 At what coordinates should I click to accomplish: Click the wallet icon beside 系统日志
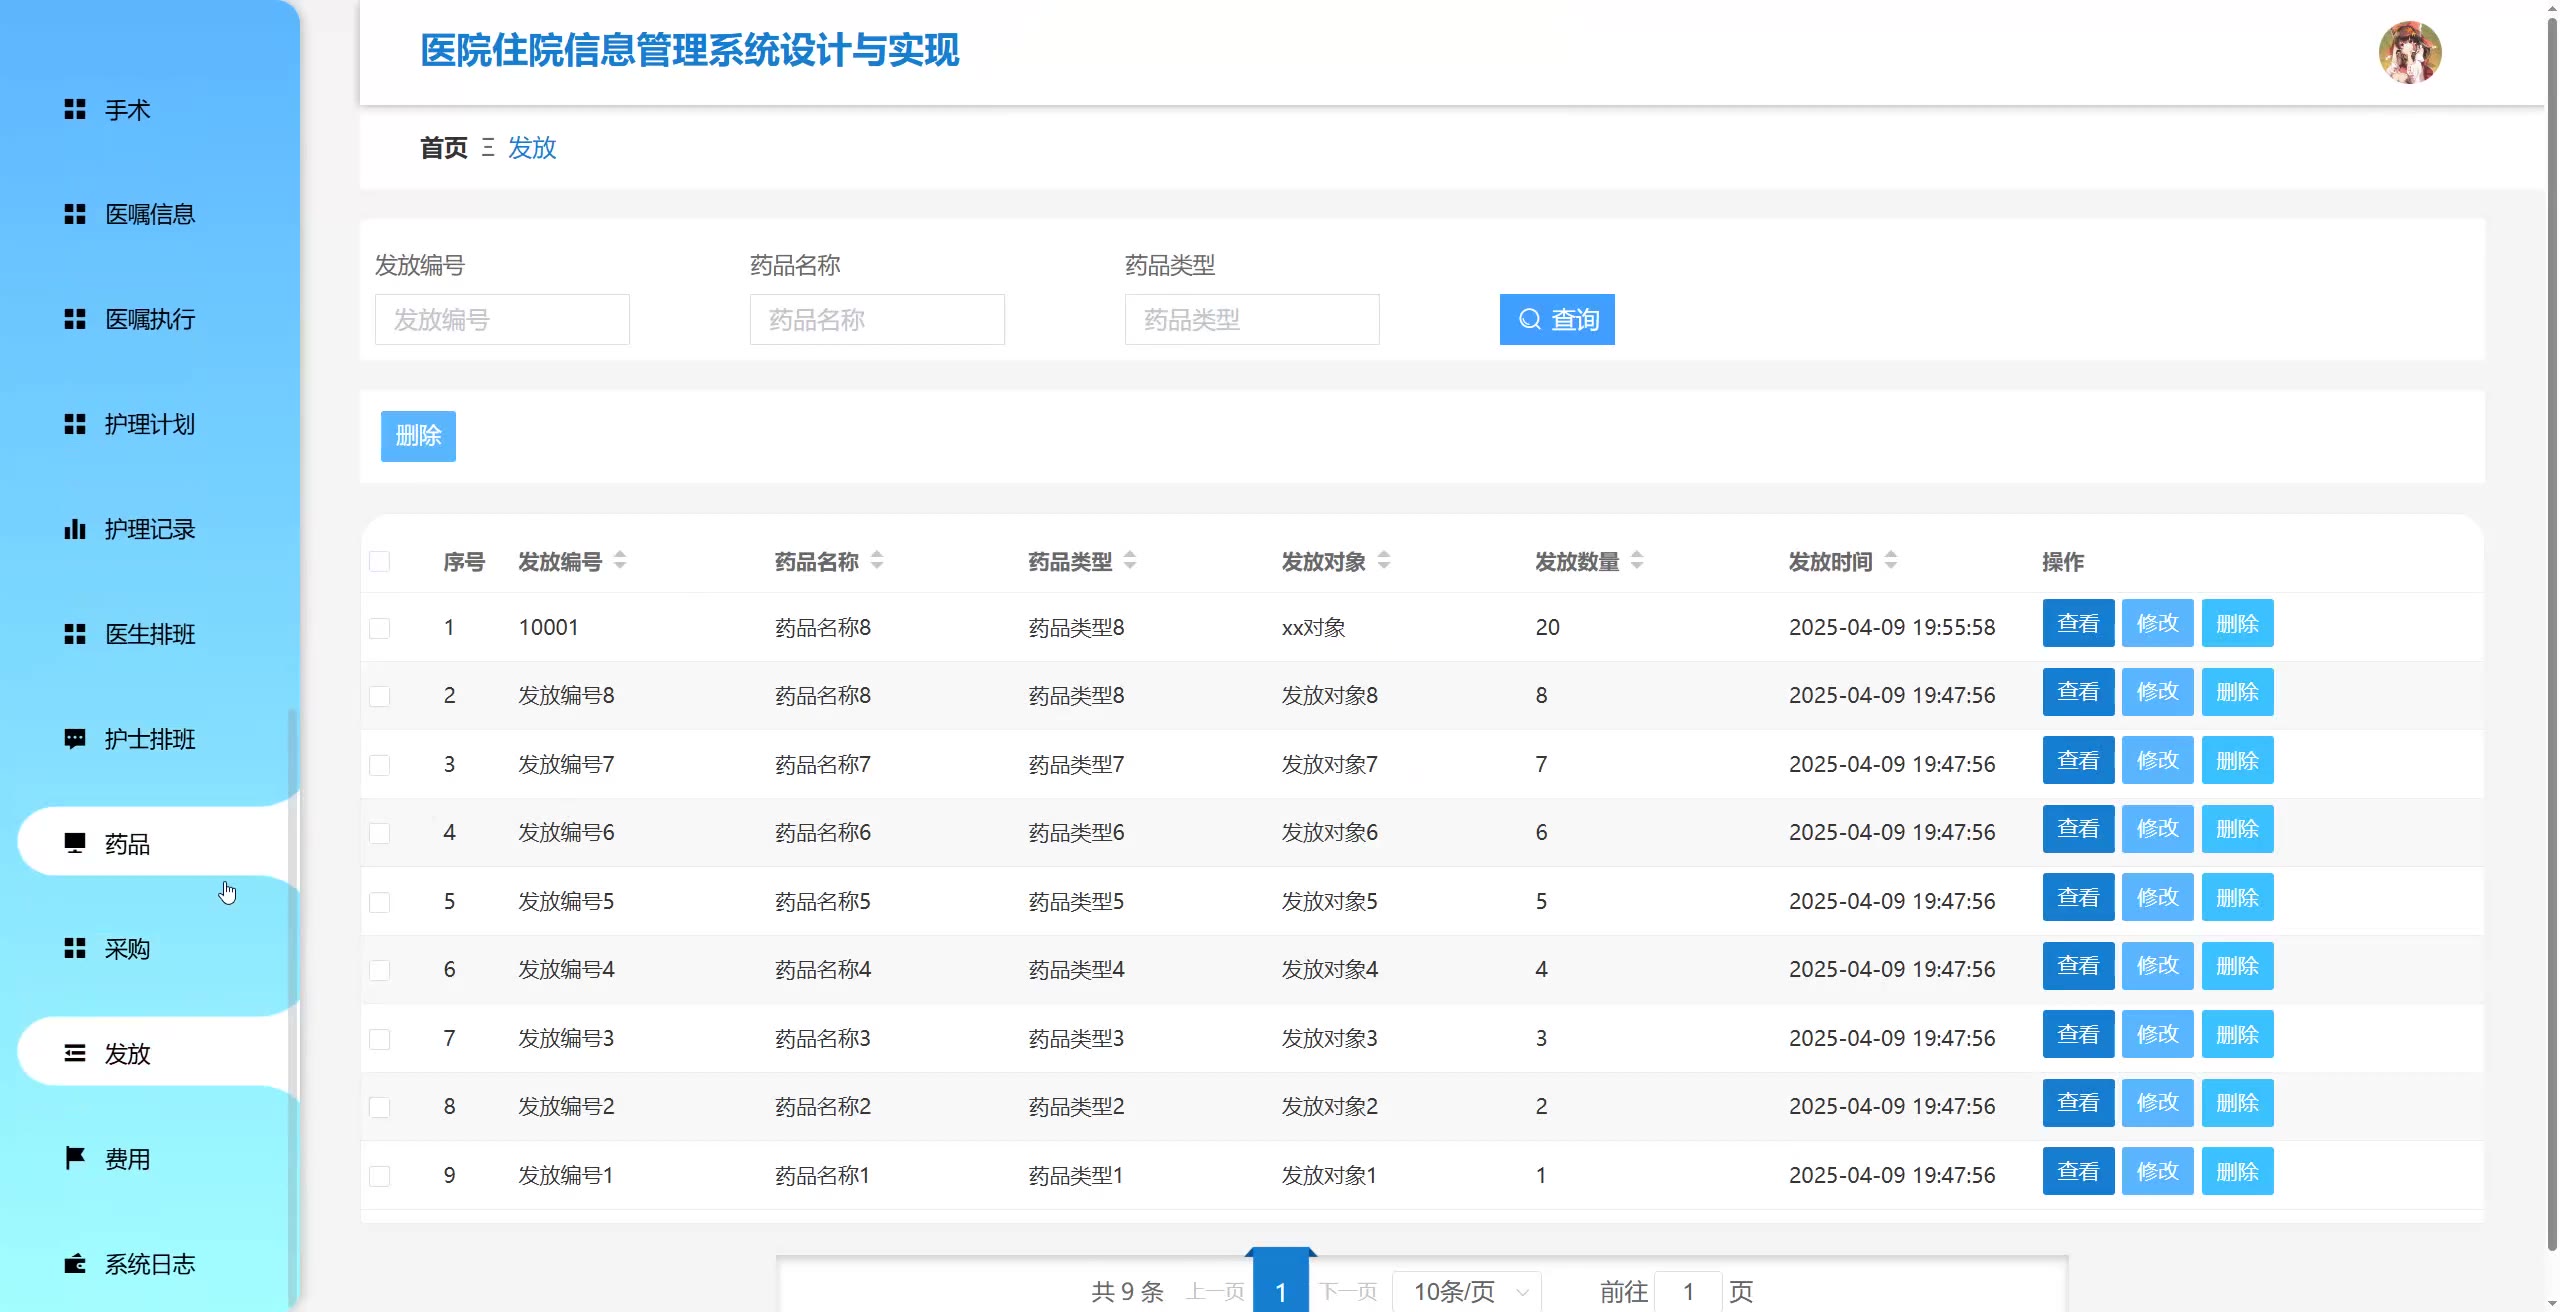(75, 1263)
